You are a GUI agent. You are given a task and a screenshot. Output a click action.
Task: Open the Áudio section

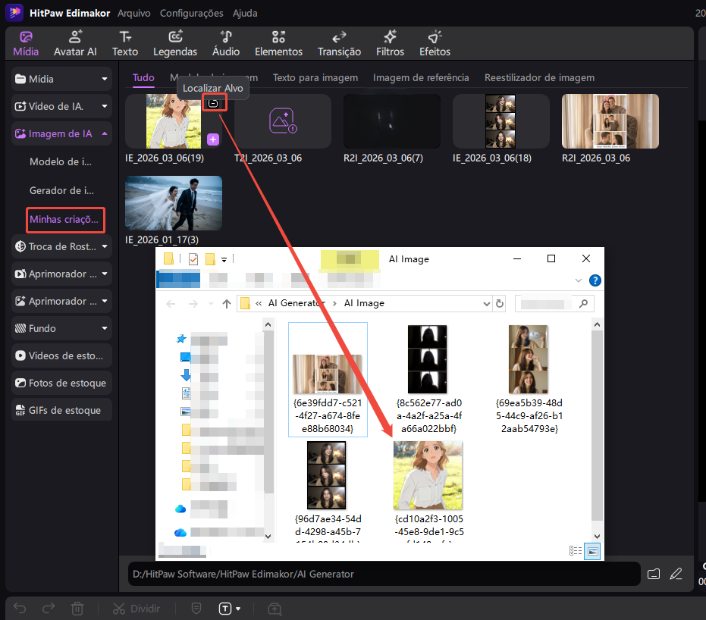click(x=226, y=43)
